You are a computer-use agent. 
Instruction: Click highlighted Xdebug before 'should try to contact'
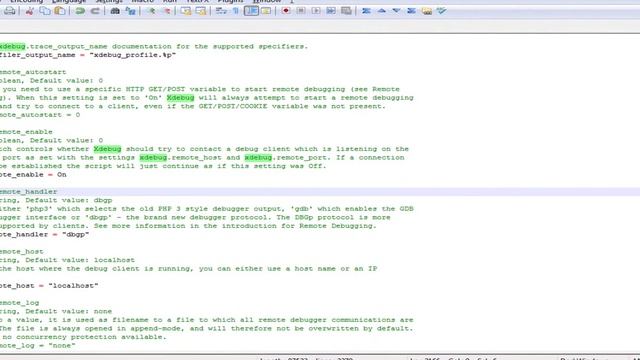click(x=107, y=149)
